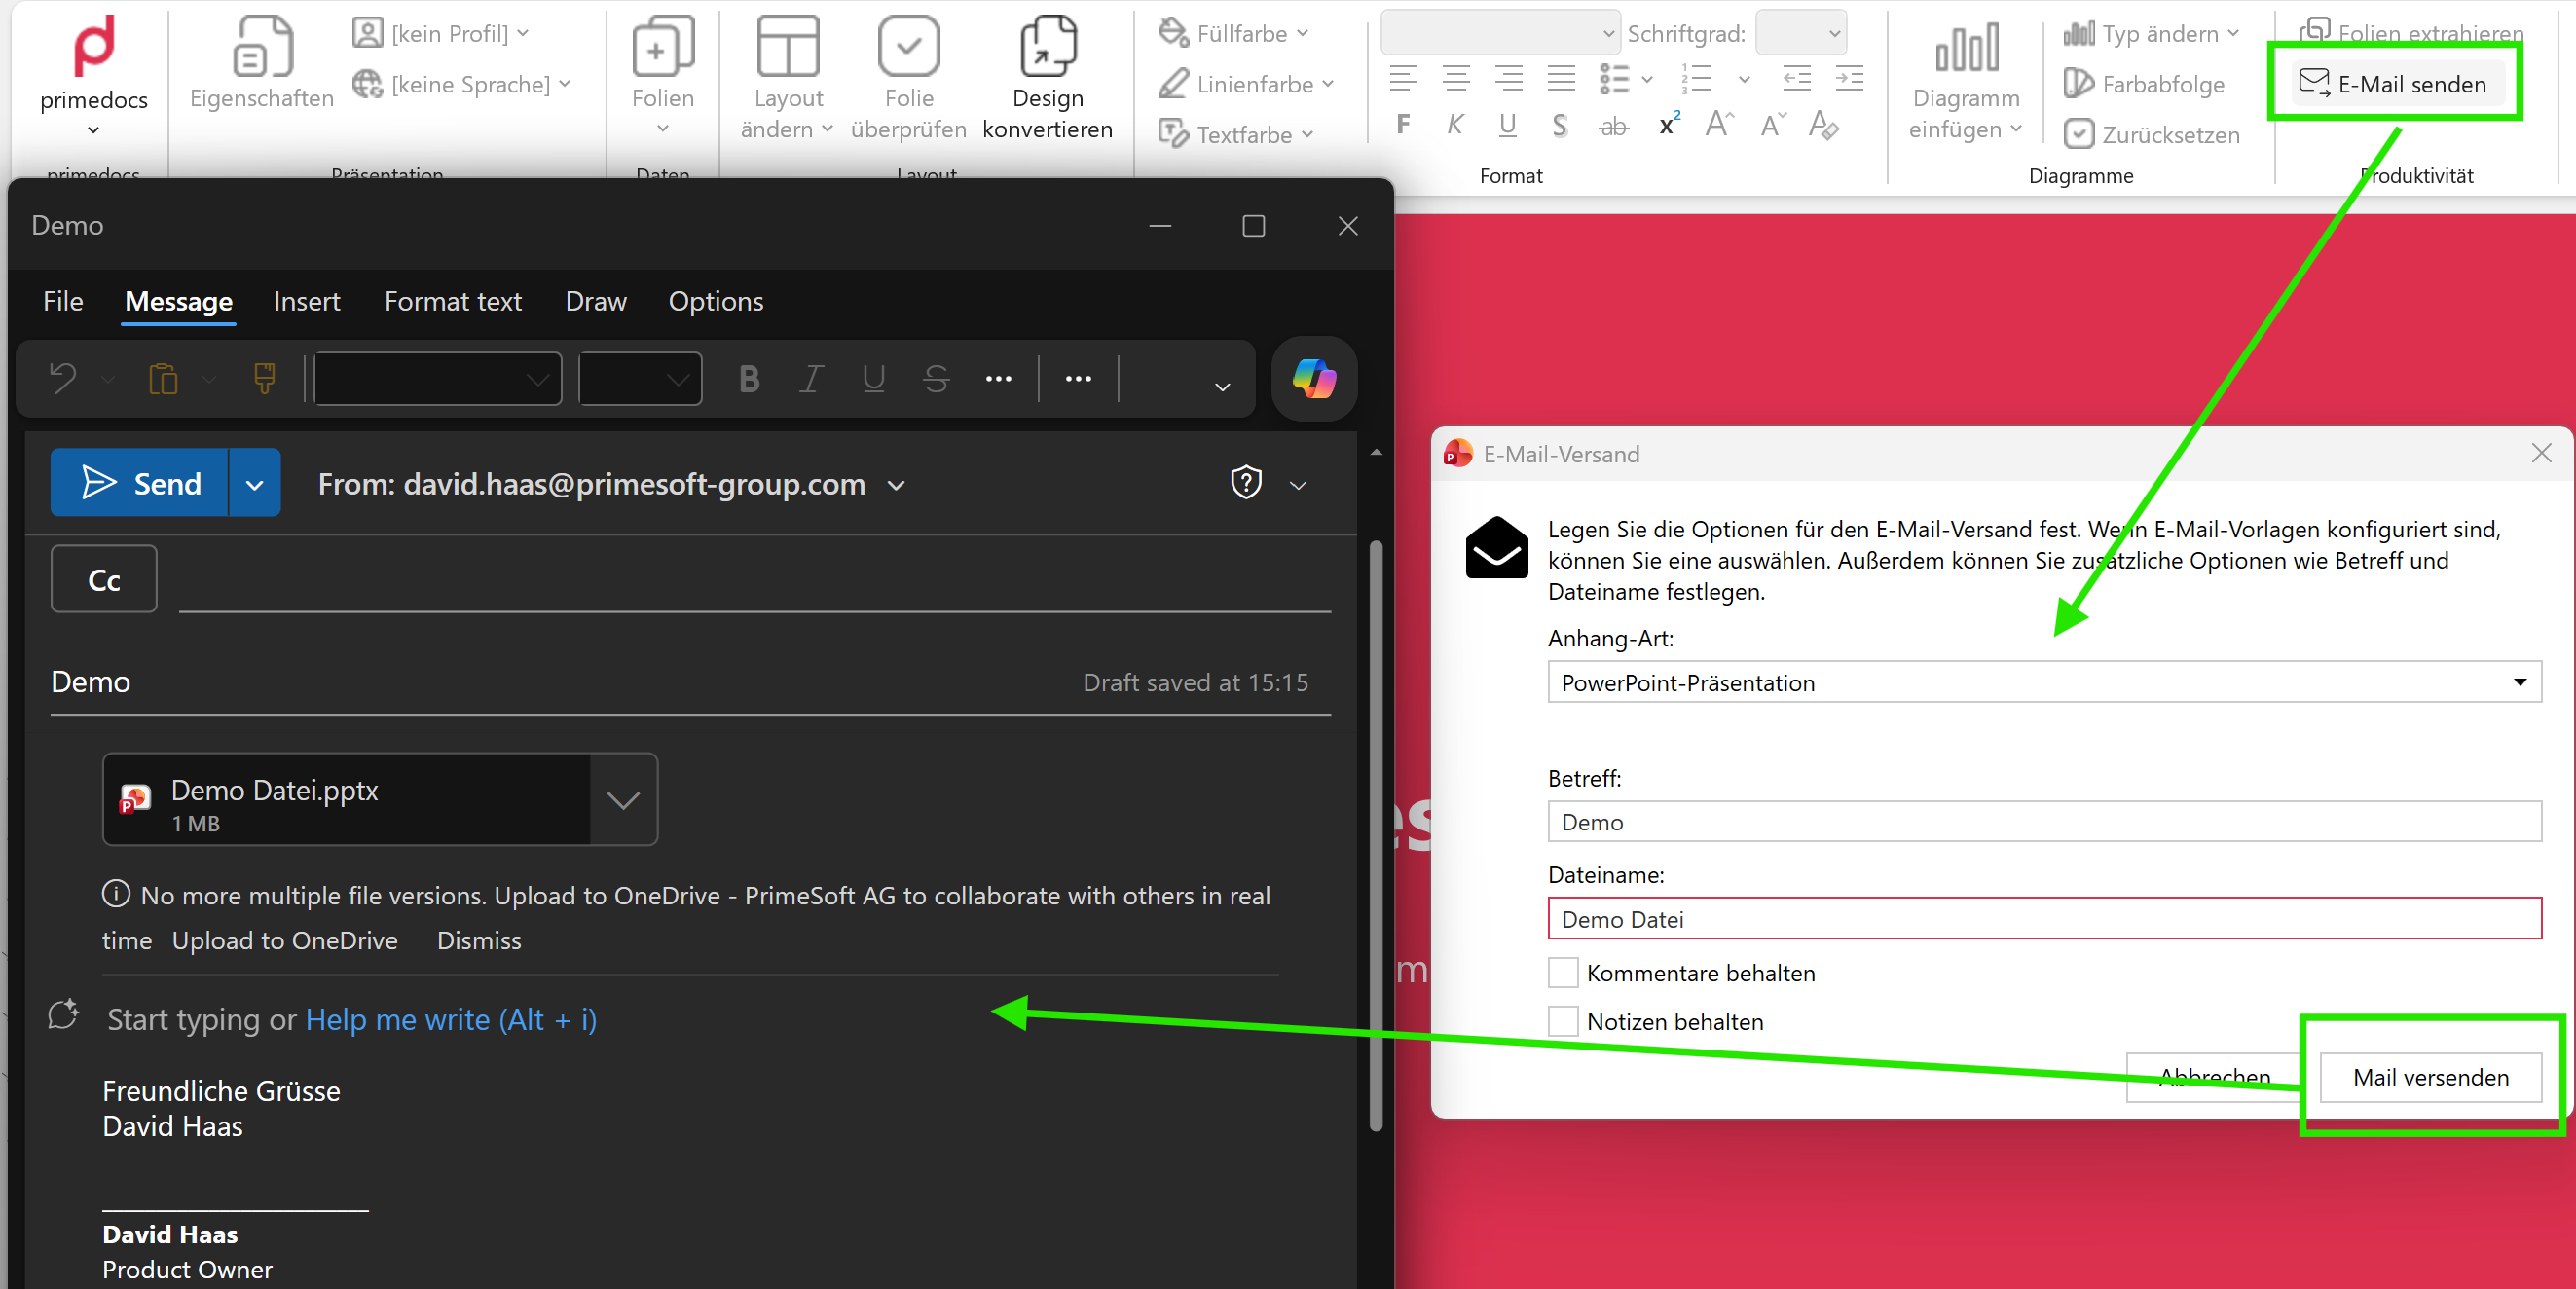Click the Folie überprüfen icon
Viewport: 2576px width, 1289px height.
(908, 46)
